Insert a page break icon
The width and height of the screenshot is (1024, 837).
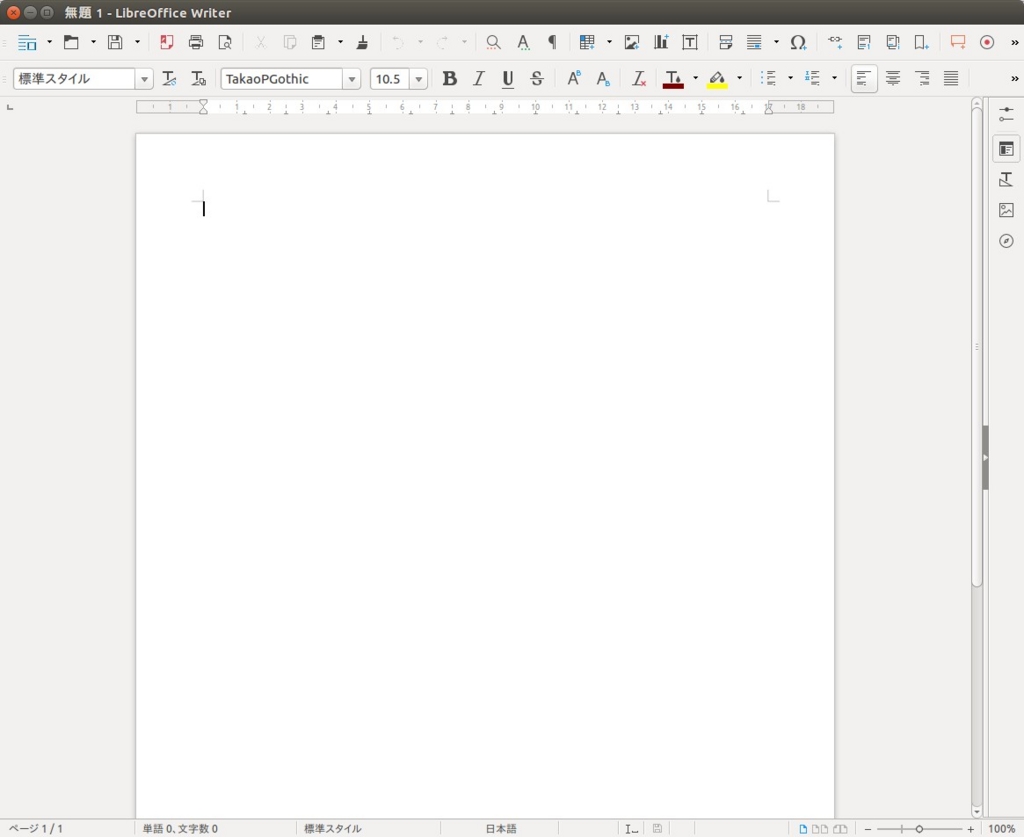(726, 42)
